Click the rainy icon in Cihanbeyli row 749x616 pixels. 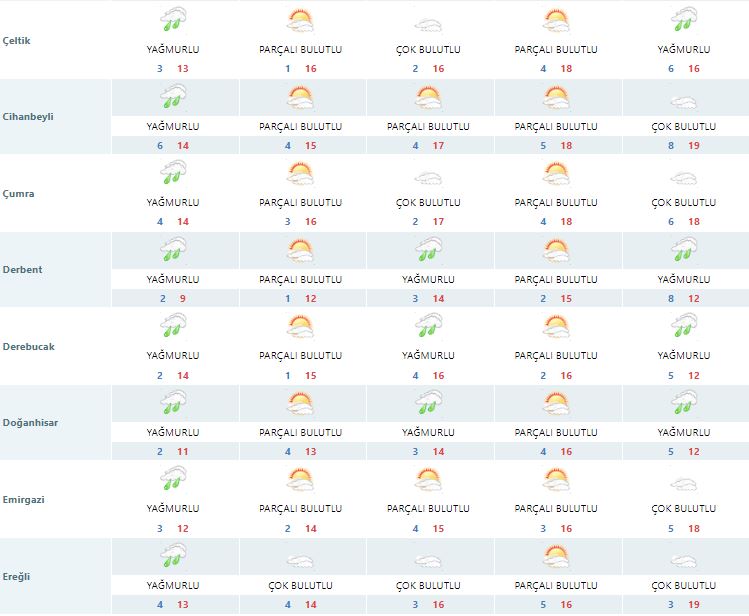tap(174, 98)
